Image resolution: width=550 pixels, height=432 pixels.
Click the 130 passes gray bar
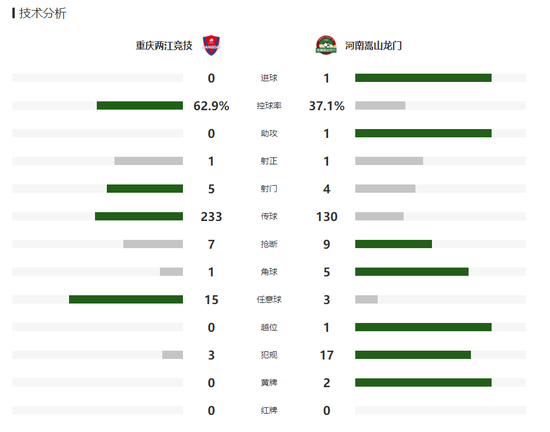pos(379,216)
